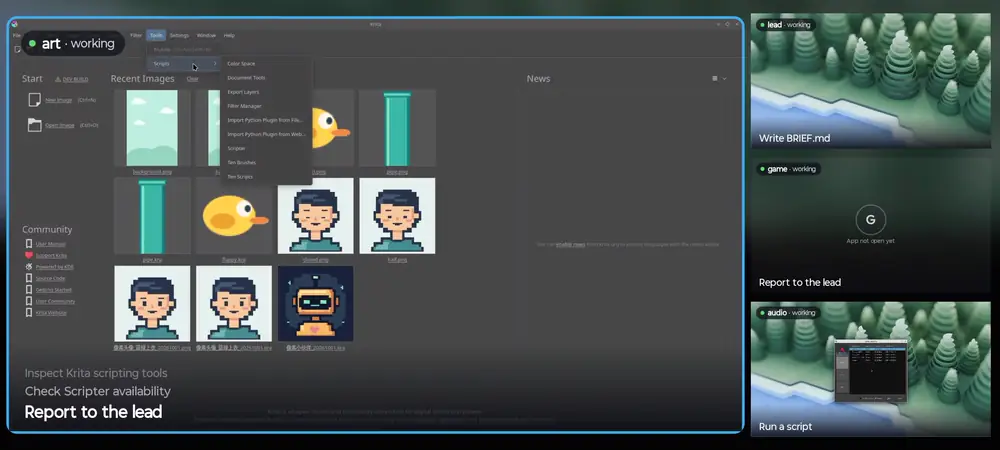Click the Krita logo in the title bar
This screenshot has width=1000, height=450.
point(14,24)
